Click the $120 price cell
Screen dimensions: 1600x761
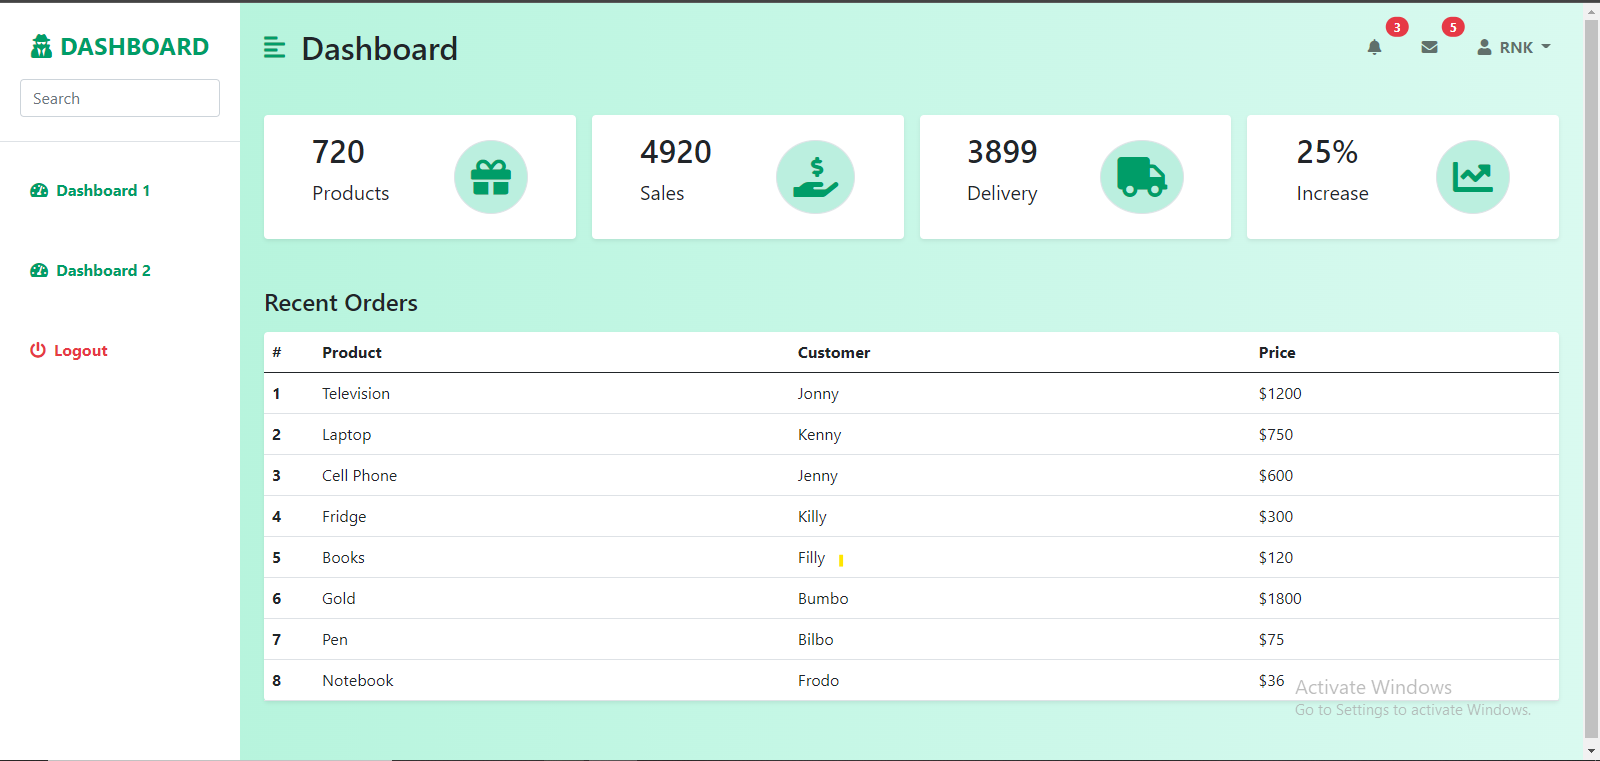click(x=1276, y=557)
